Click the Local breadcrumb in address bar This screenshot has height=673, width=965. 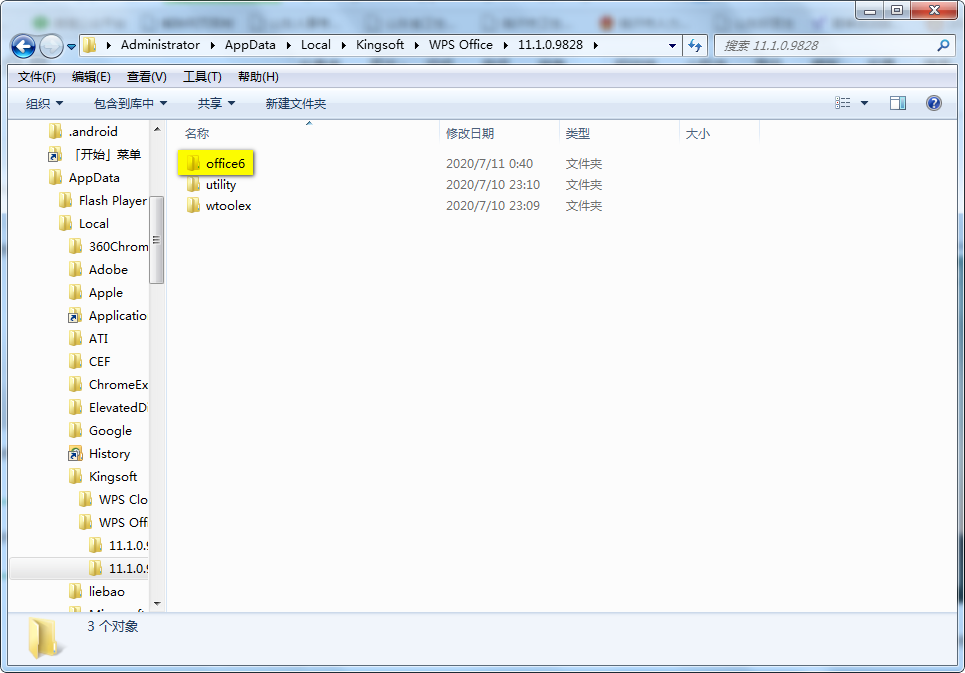[x=315, y=45]
